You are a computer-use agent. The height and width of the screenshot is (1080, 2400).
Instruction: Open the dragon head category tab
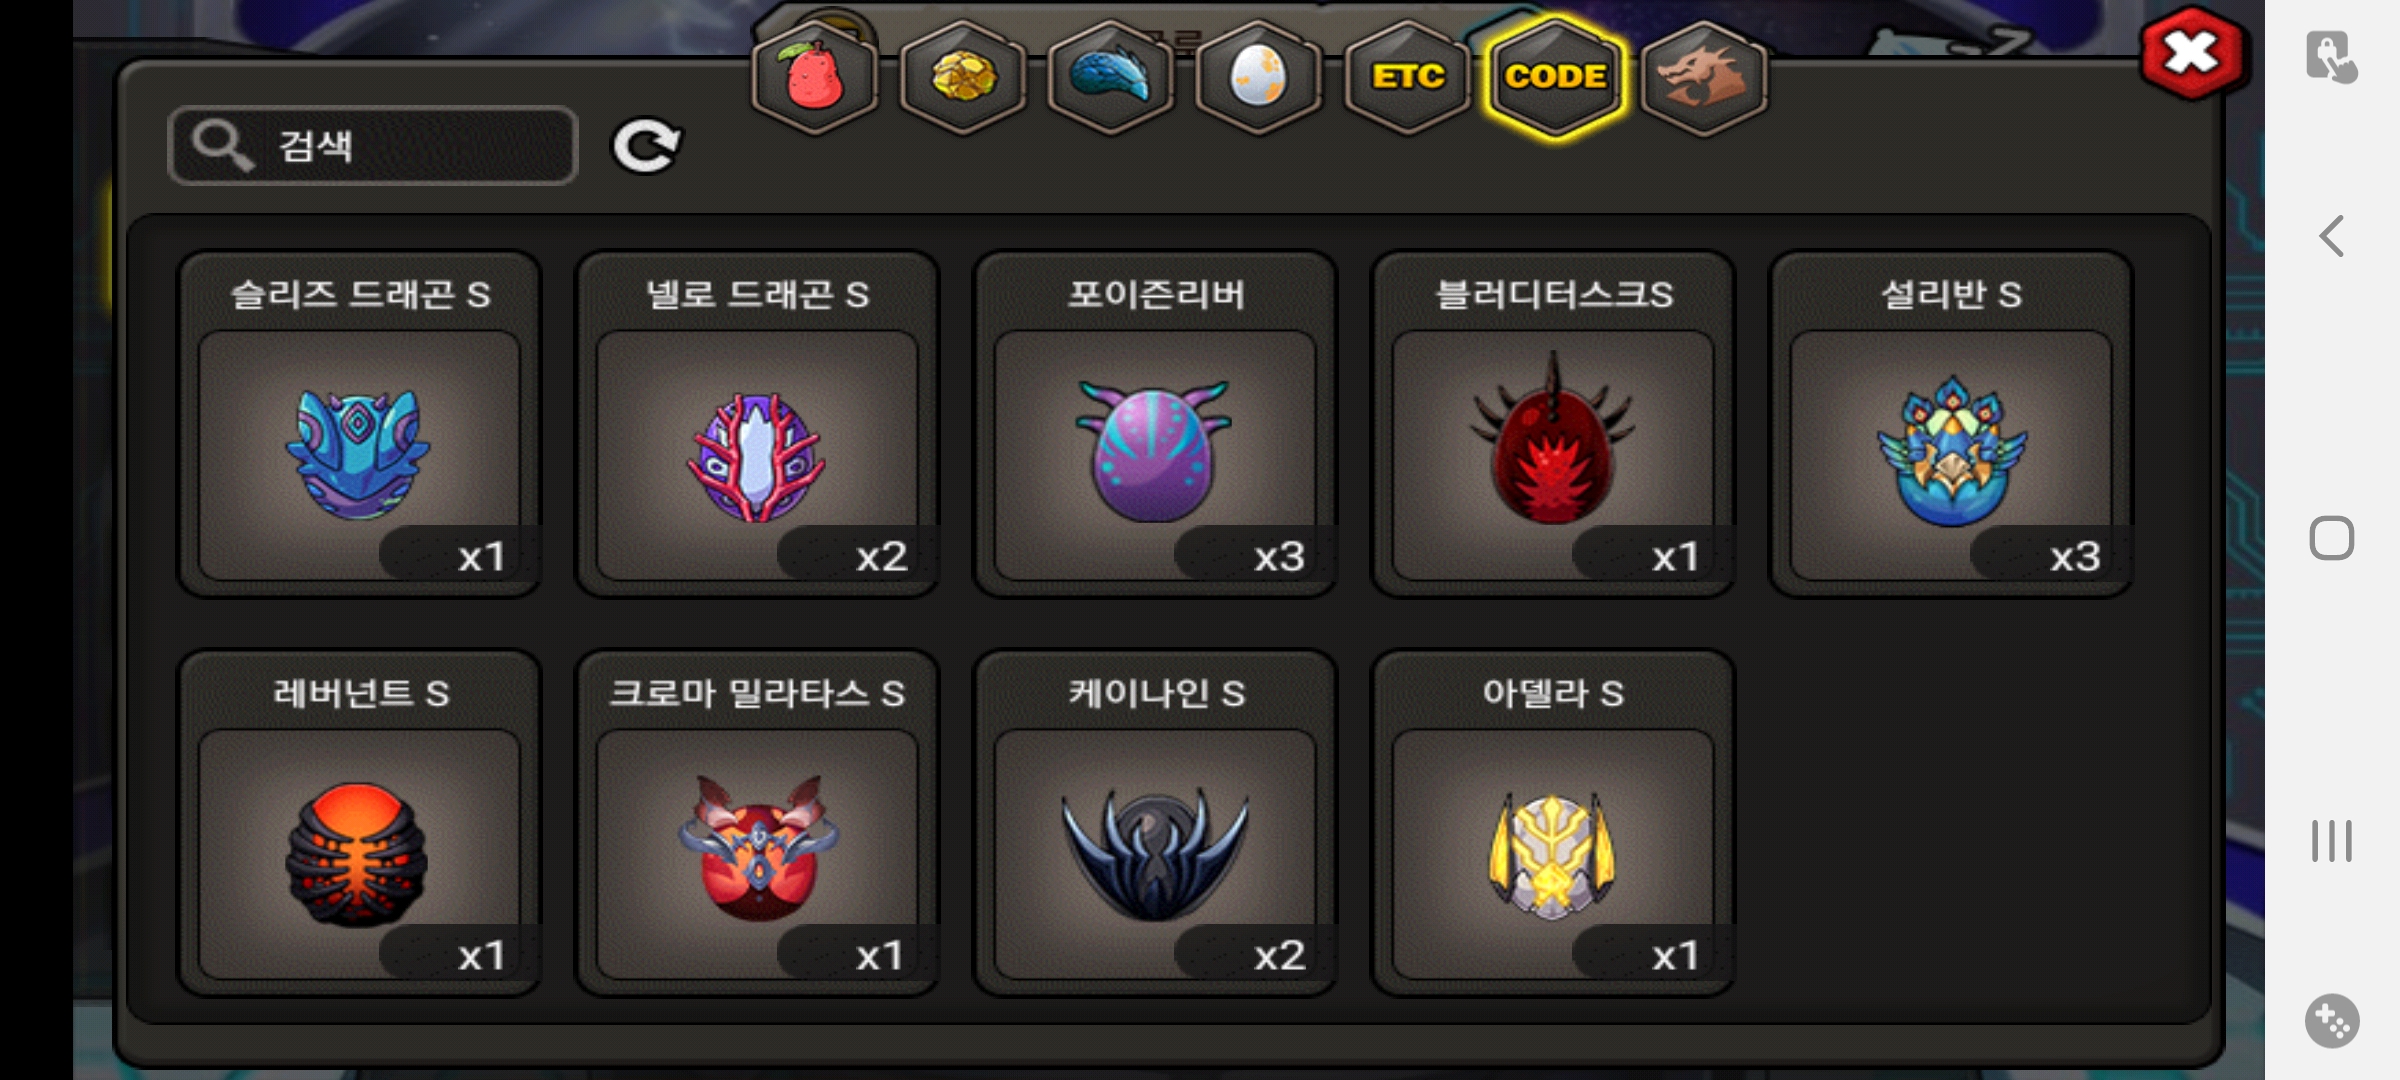[1704, 78]
